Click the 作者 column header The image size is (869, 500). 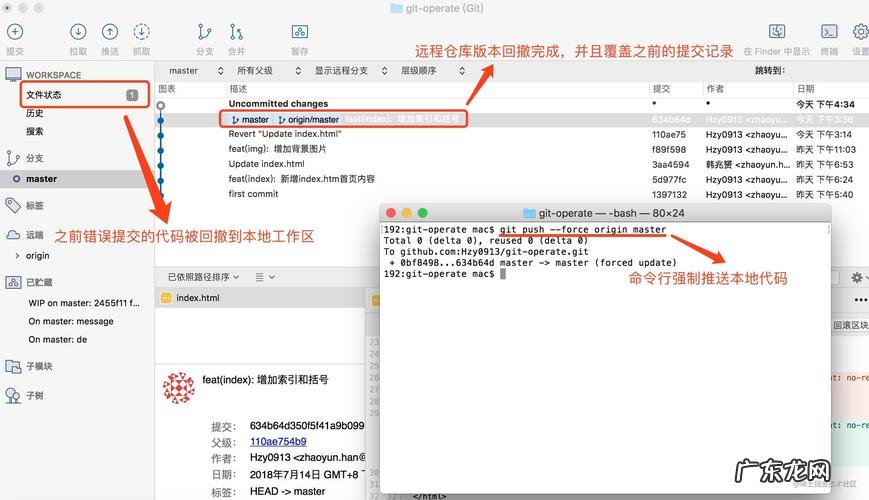[715, 89]
